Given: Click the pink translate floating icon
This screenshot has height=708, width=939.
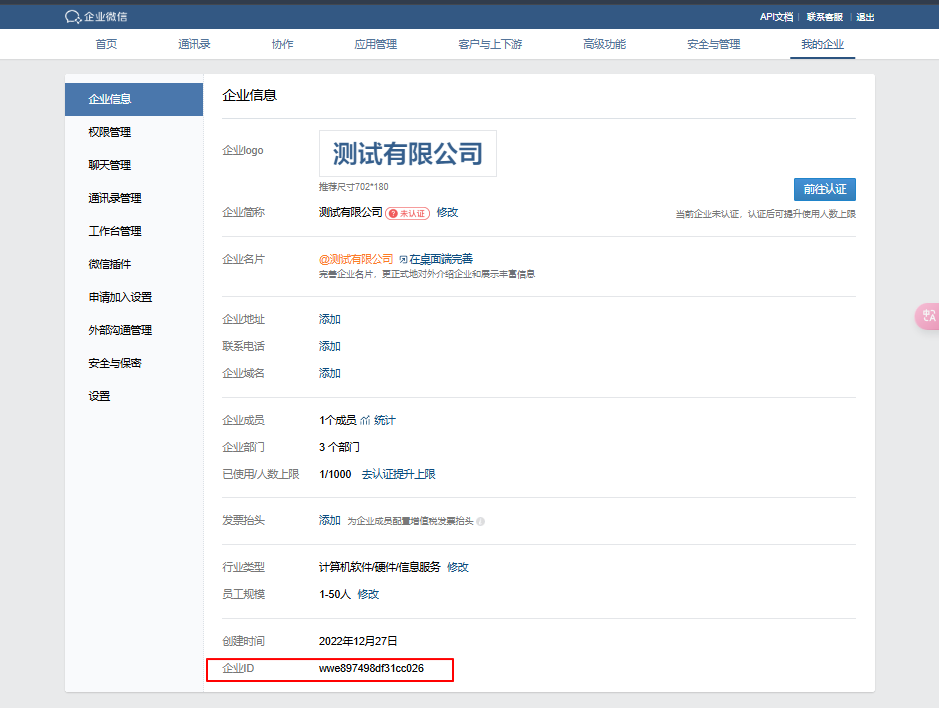Looking at the screenshot, I should [928, 316].
